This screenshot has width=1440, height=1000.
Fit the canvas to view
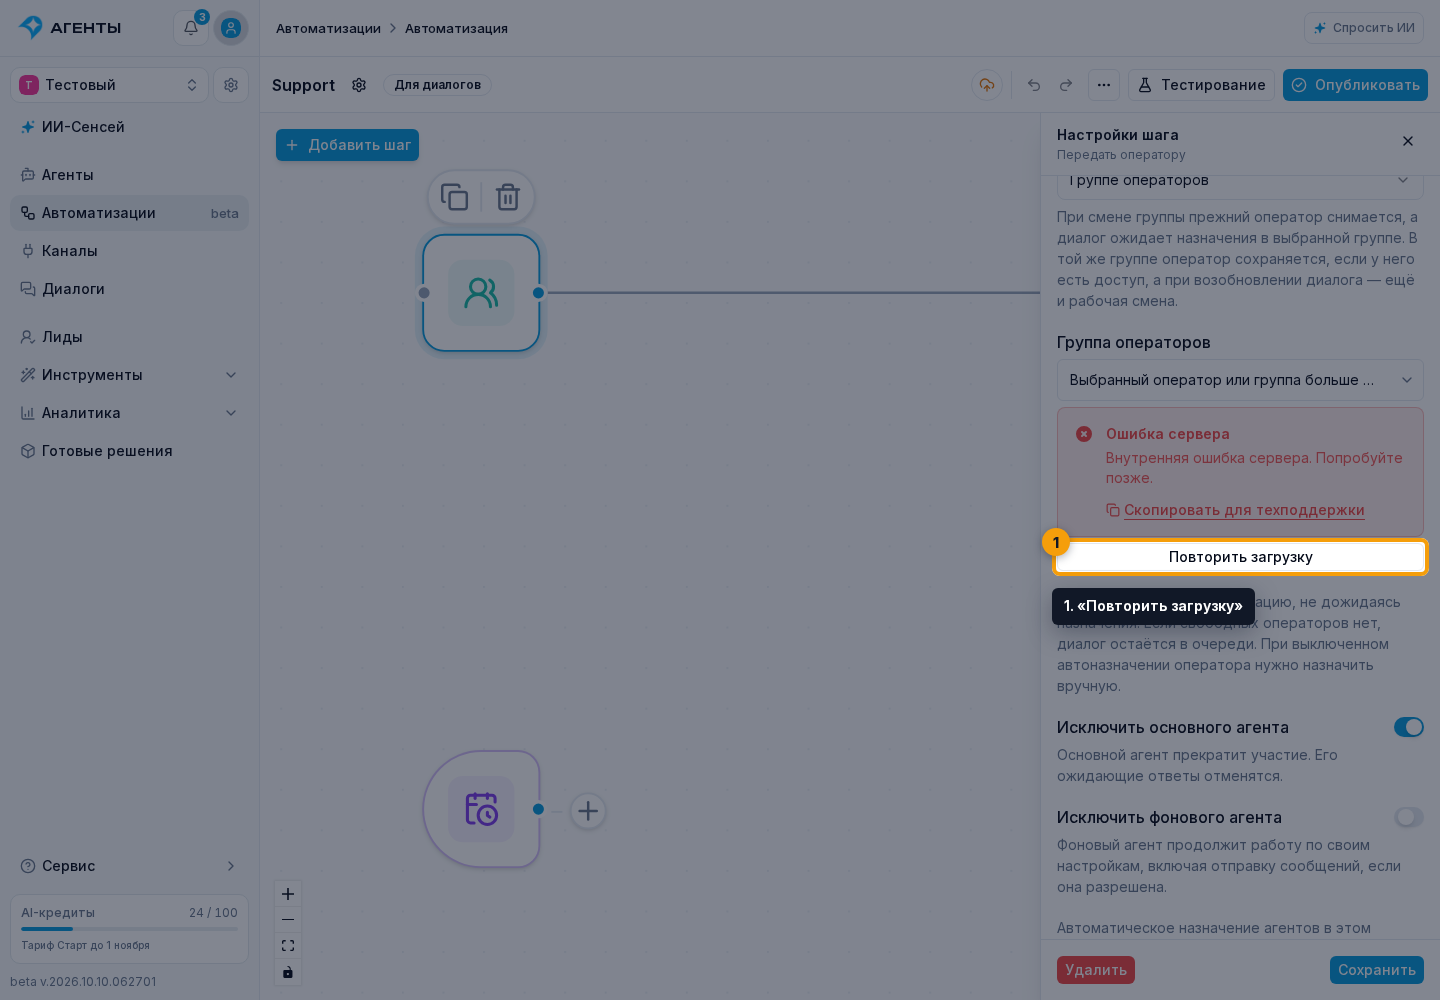288,946
